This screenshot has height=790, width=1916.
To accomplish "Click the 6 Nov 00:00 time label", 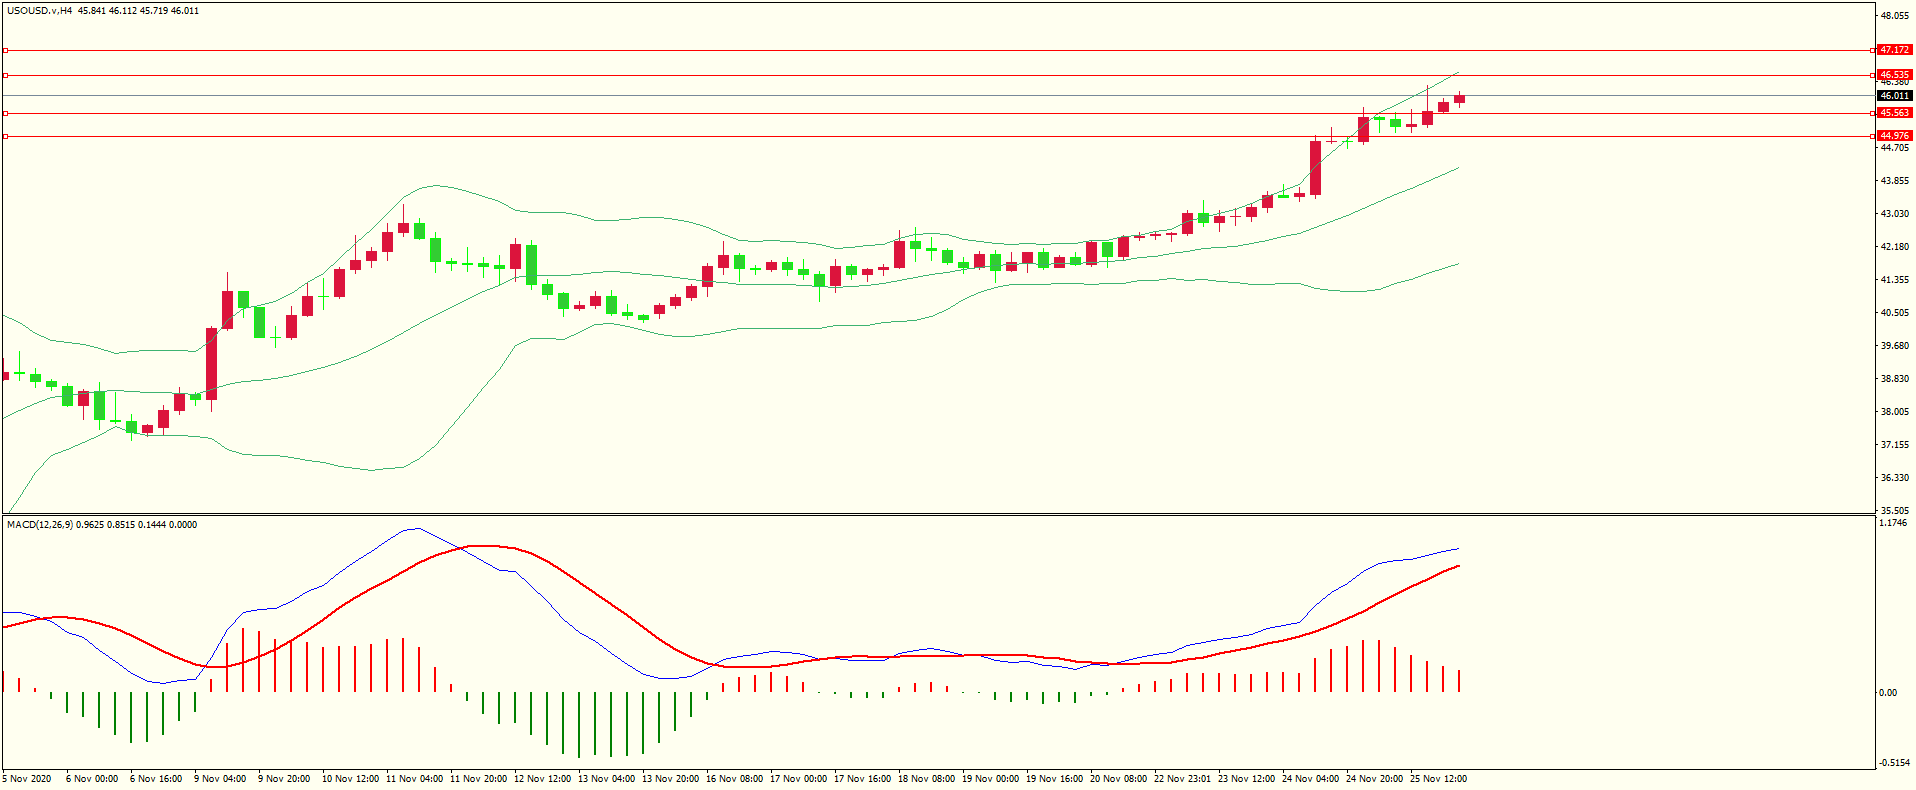I will click(92, 779).
